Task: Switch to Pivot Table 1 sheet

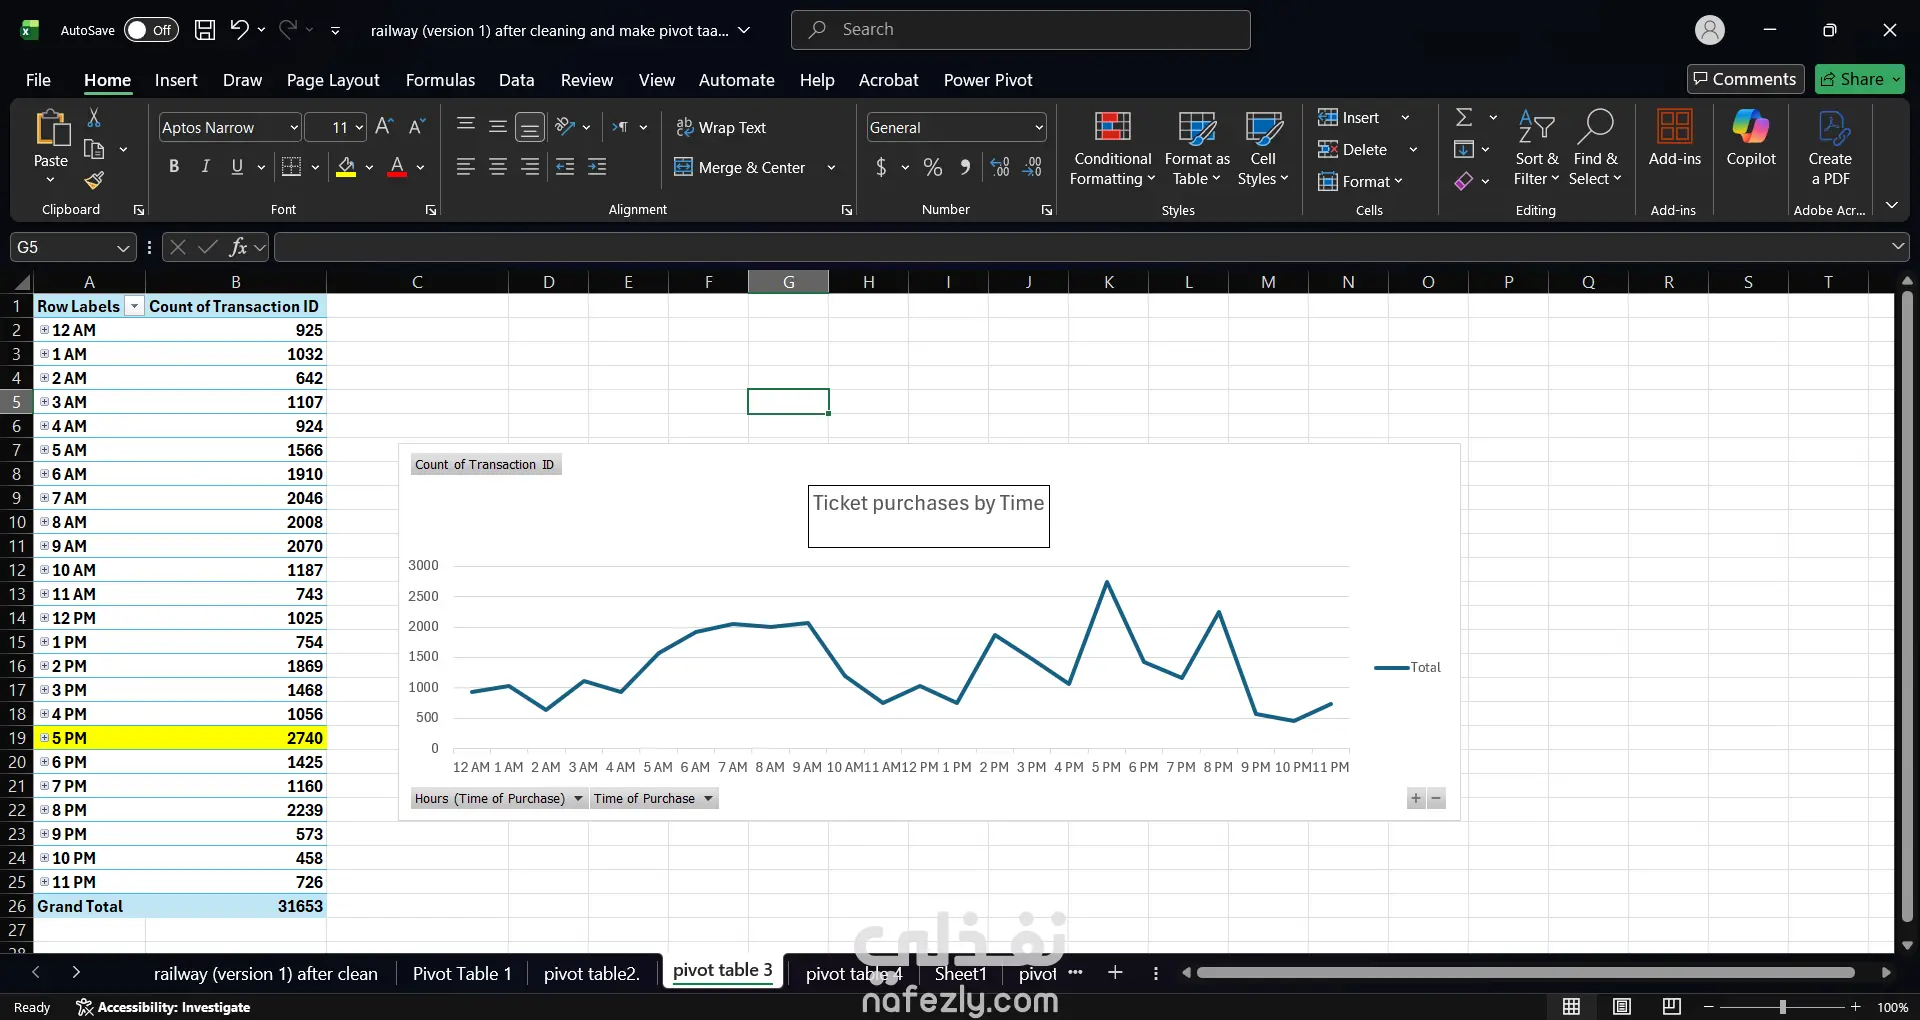Action: coord(462,973)
